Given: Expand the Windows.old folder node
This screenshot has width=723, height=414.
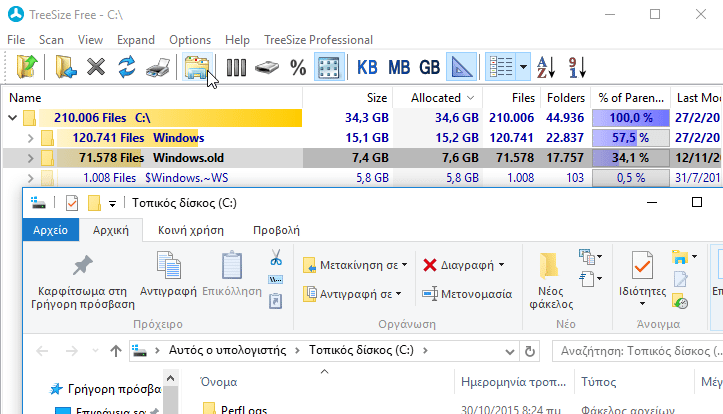Looking at the screenshot, I should (30, 158).
